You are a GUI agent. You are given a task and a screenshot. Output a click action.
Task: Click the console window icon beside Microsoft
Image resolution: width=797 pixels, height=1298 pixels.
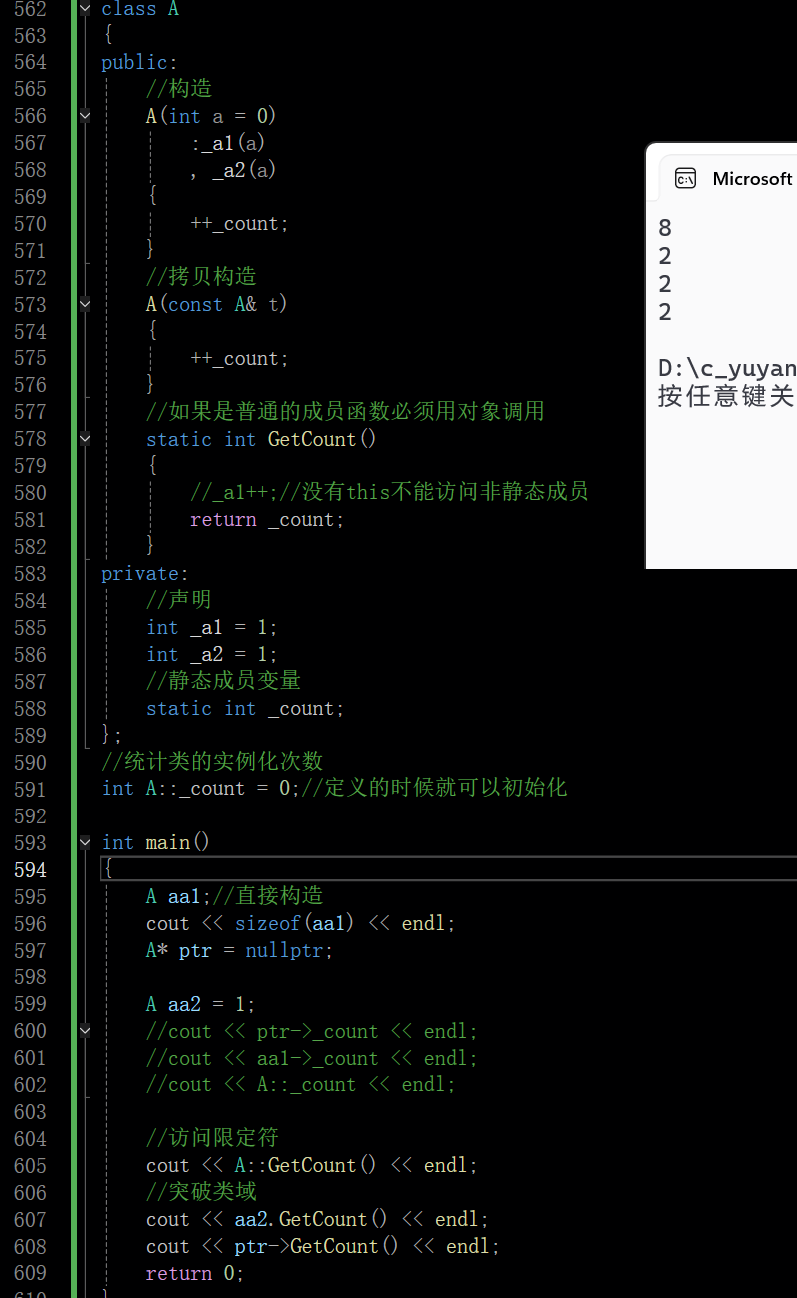click(685, 179)
